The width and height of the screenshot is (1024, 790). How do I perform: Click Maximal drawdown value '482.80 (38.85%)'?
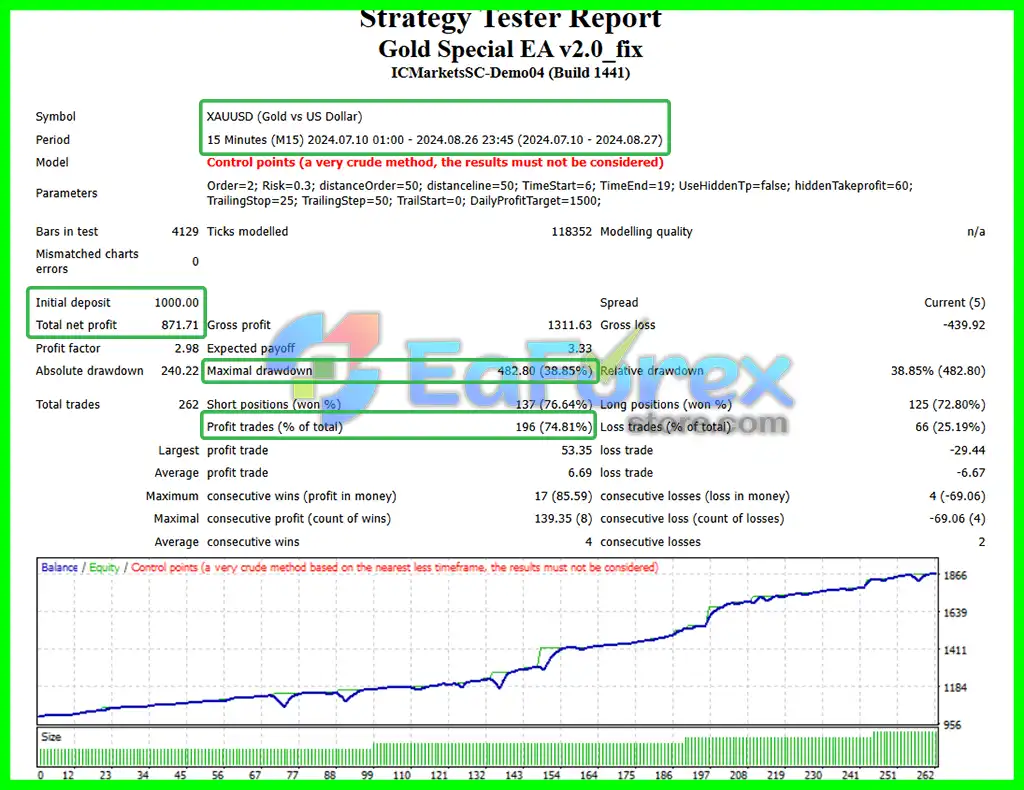(545, 371)
